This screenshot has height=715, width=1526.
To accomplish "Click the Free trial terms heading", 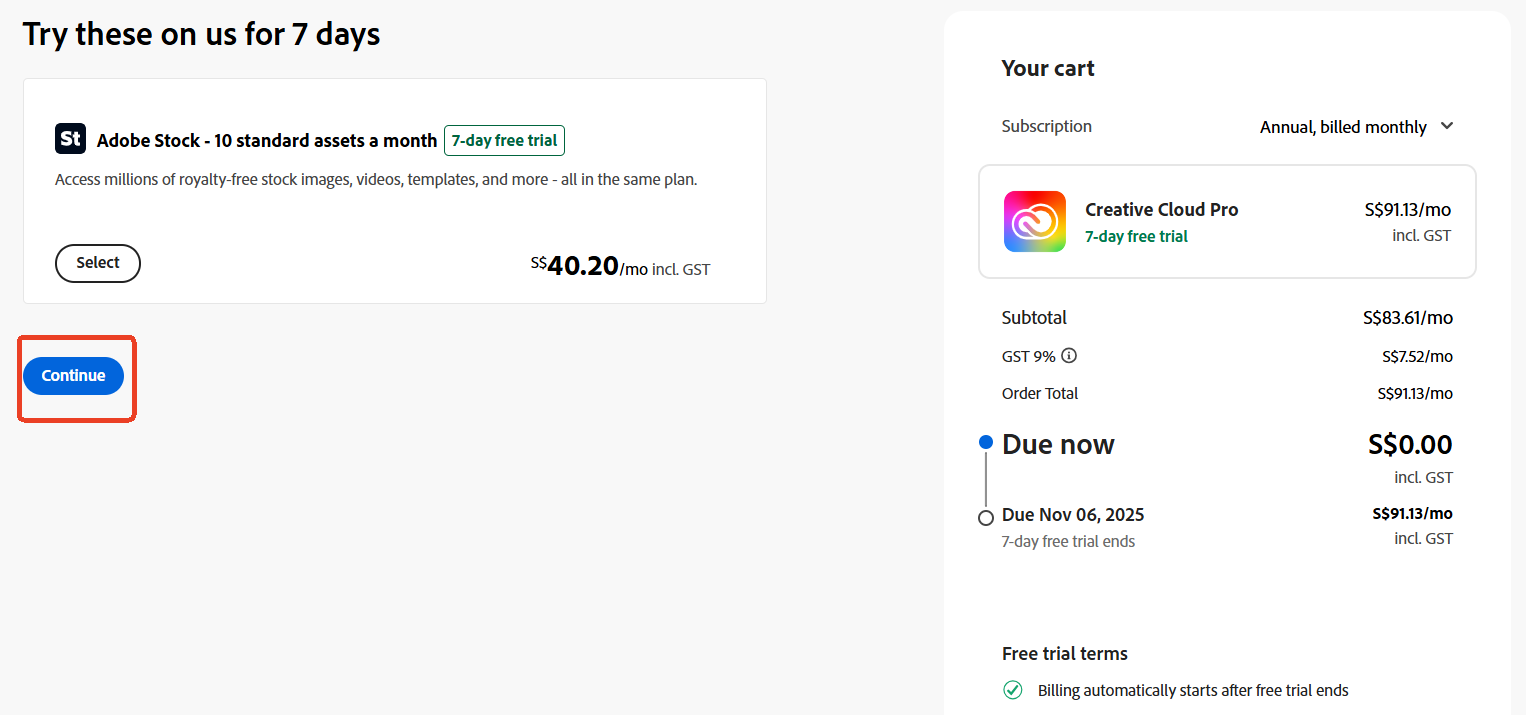I will [1064, 653].
